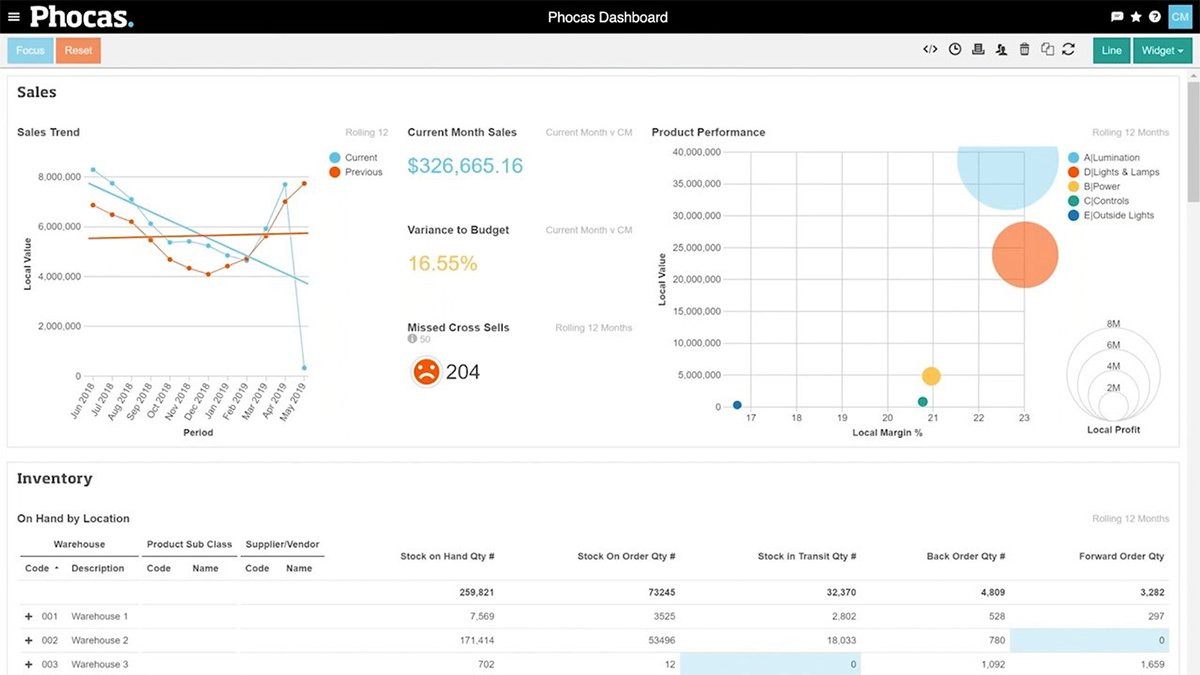Print the Phocas Dashboard
This screenshot has width=1200, height=675.
[x=977, y=48]
